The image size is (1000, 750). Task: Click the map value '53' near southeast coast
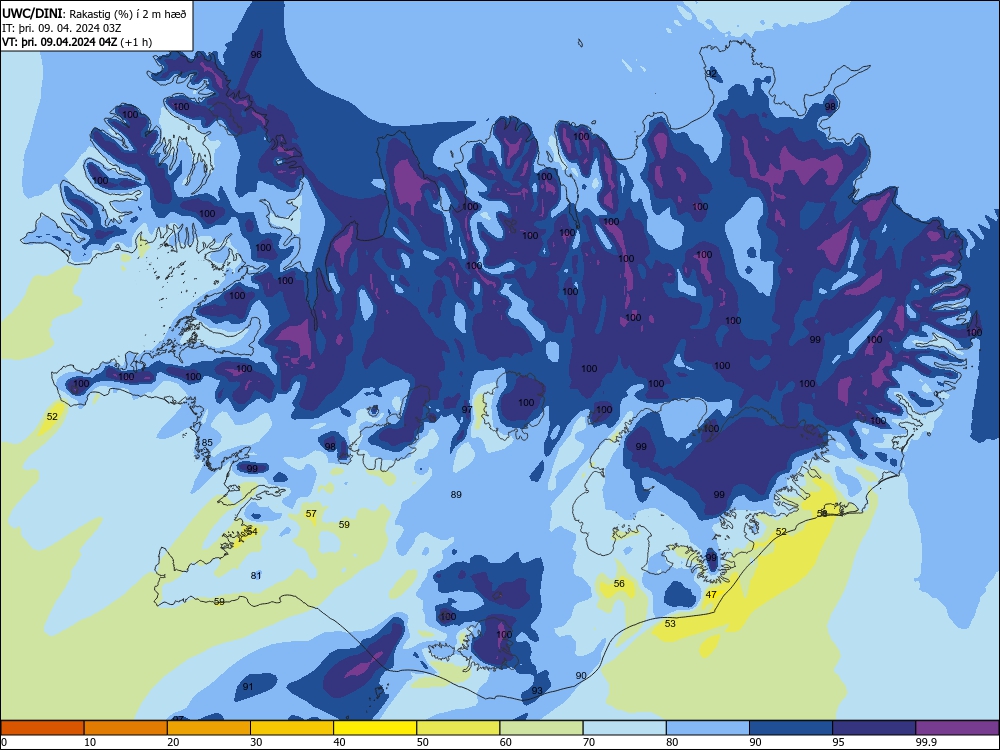click(670, 623)
